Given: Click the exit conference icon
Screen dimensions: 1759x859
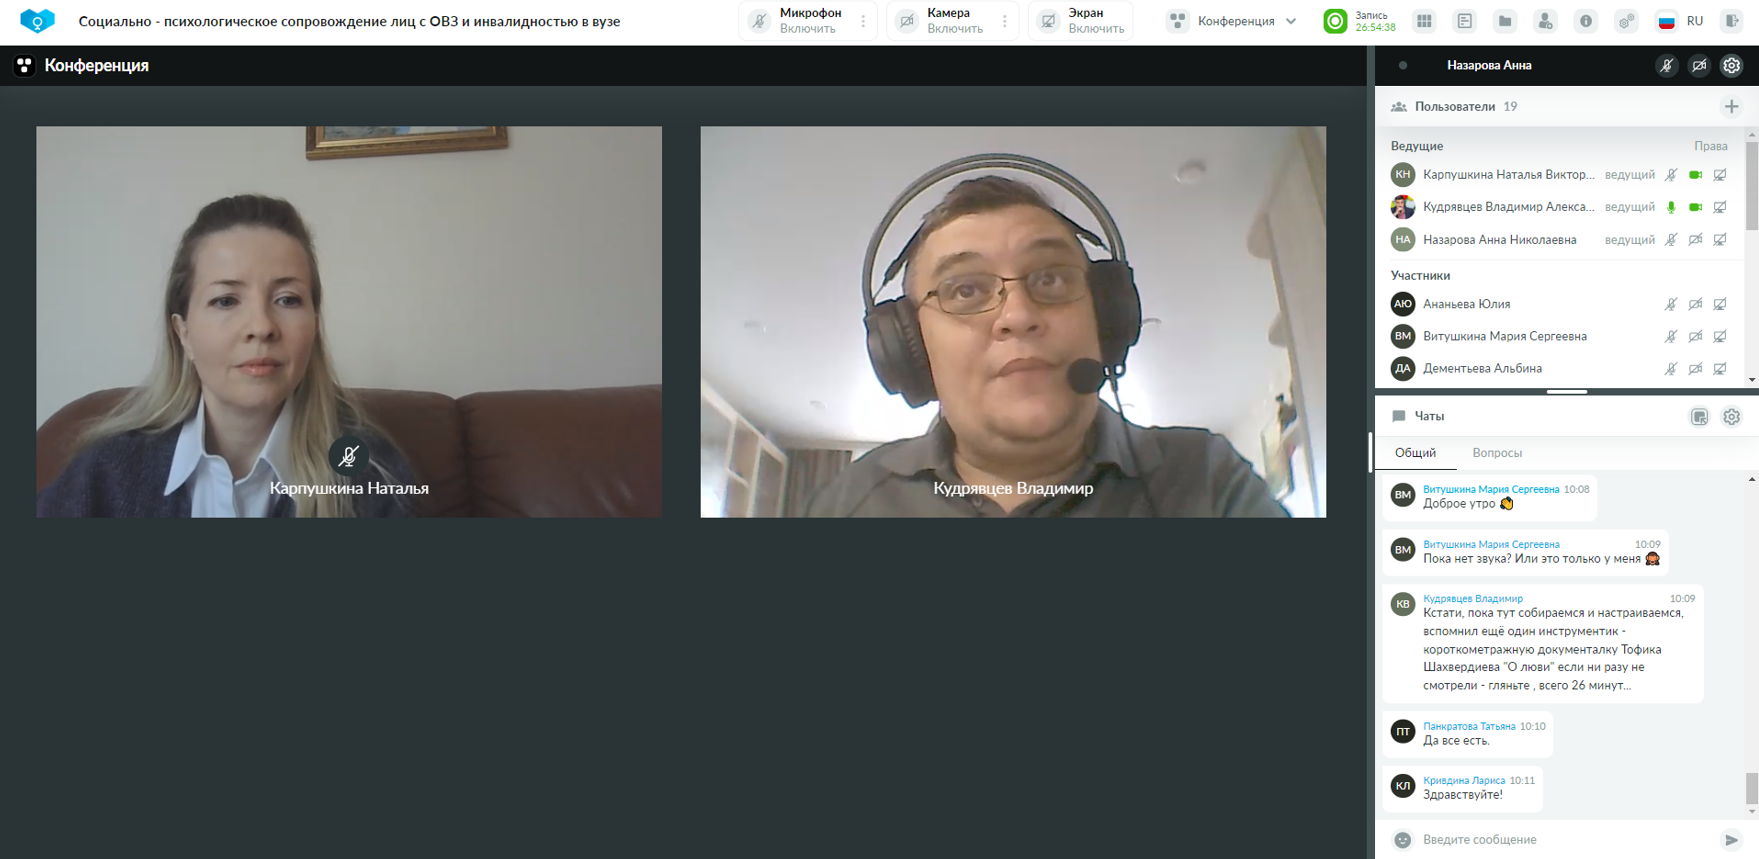Looking at the screenshot, I should tap(1732, 21).
